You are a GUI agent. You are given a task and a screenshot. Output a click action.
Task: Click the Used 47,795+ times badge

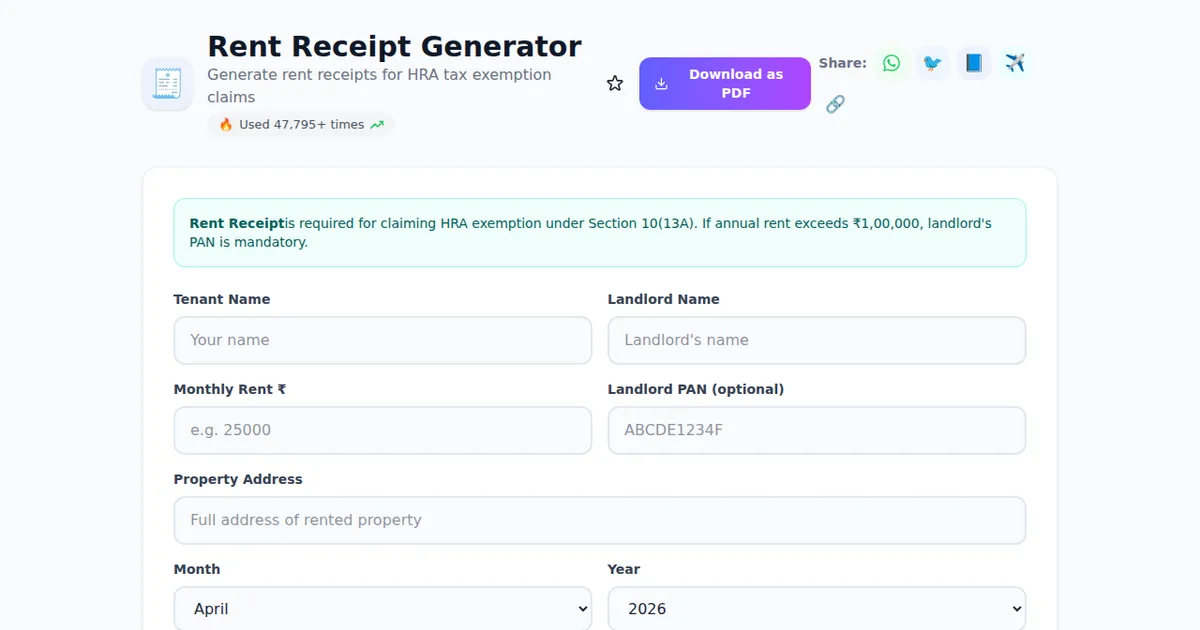[300, 124]
